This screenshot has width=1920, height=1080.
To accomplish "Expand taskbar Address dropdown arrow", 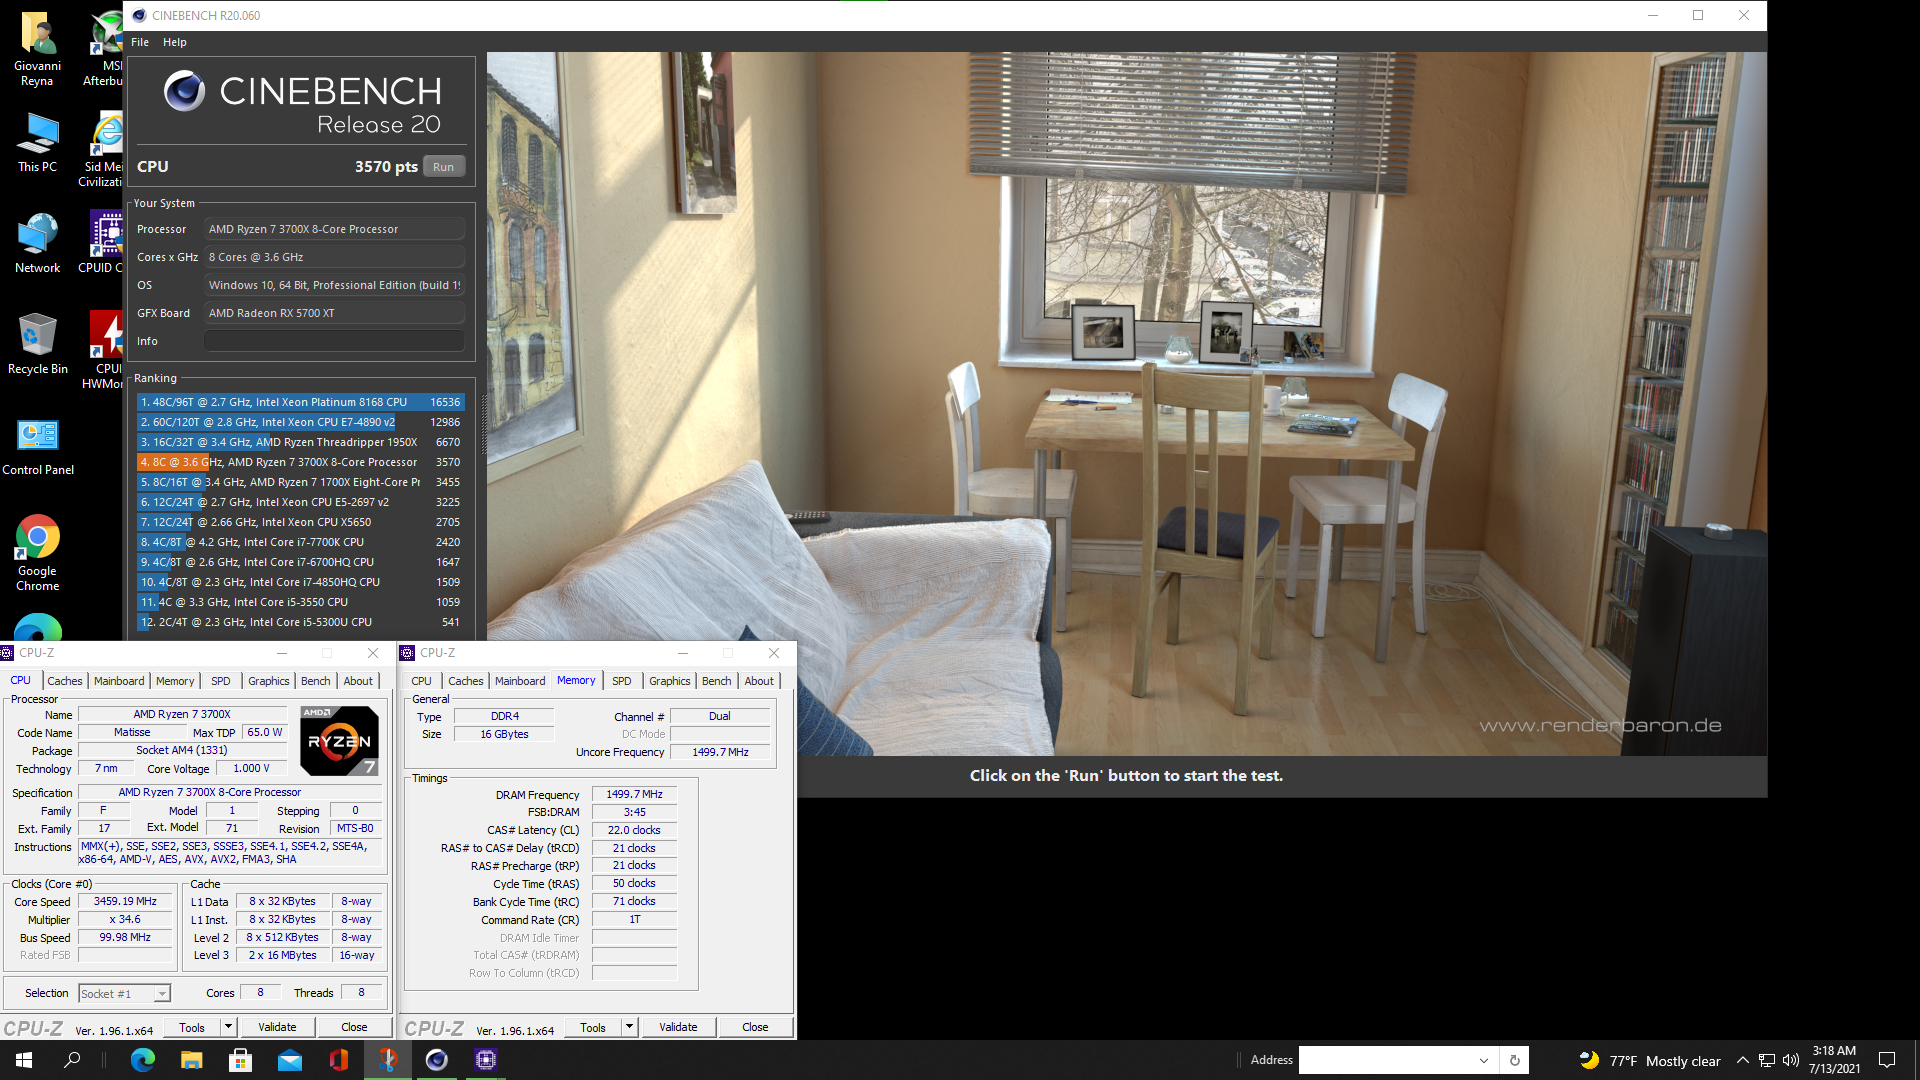I will (1484, 1060).
